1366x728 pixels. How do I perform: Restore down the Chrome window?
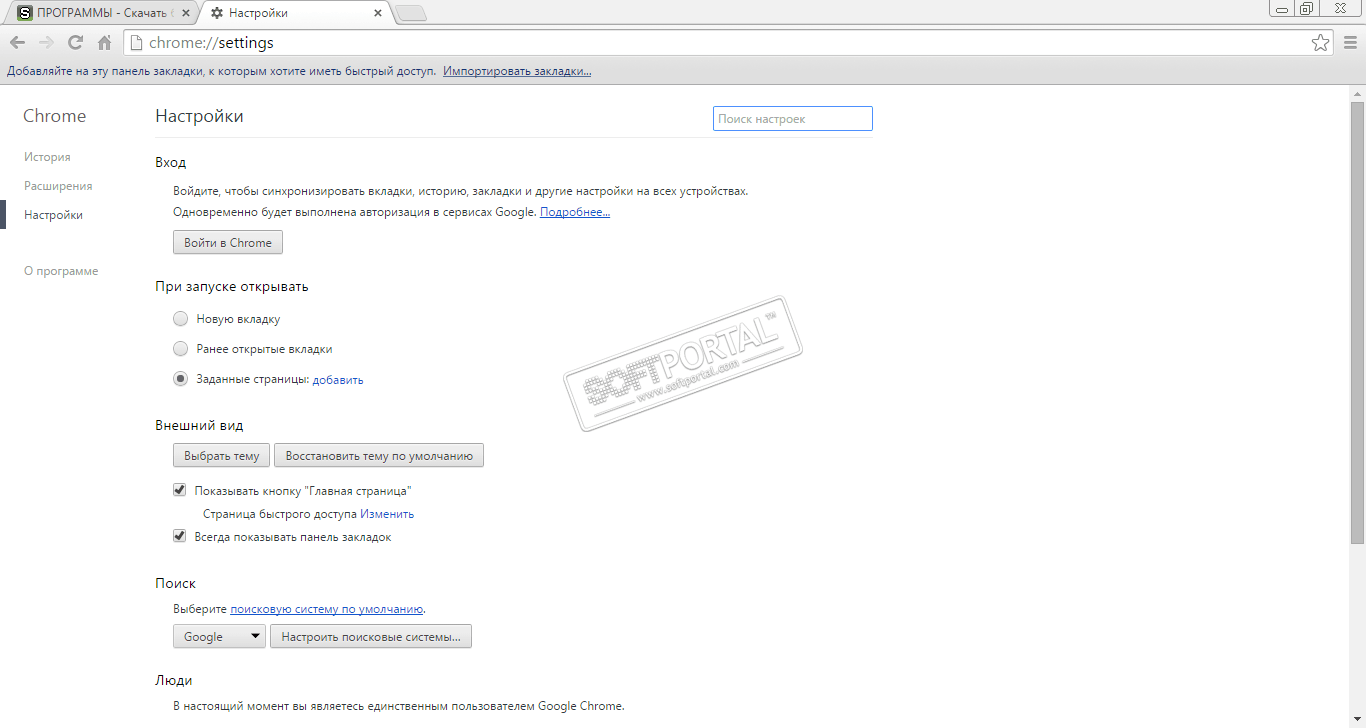click(x=1307, y=9)
